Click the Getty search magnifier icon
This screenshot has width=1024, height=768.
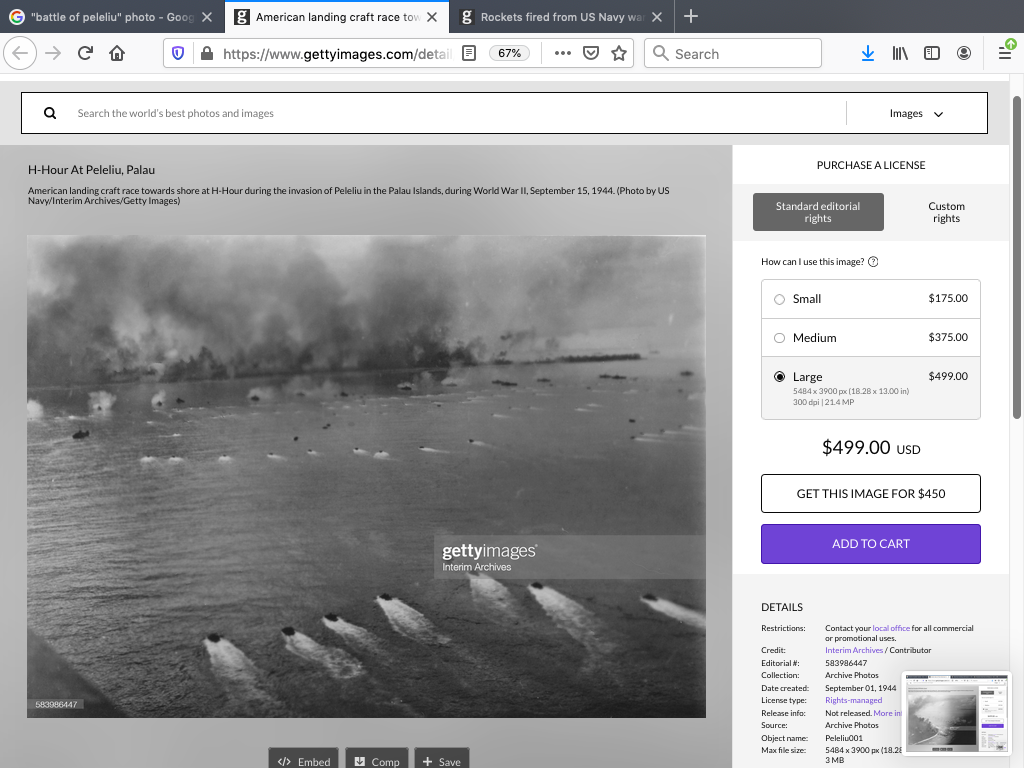pyautogui.click(x=50, y=113)
